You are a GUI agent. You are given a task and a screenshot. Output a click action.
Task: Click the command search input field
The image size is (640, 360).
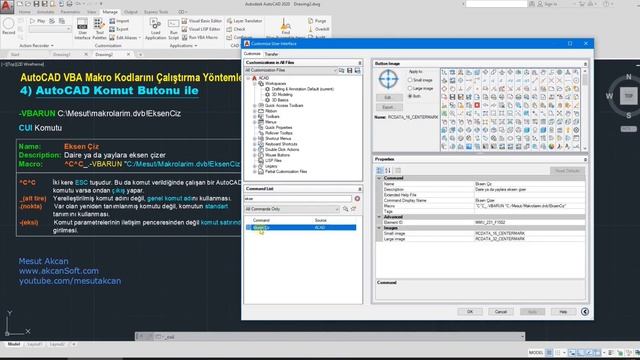298,199
